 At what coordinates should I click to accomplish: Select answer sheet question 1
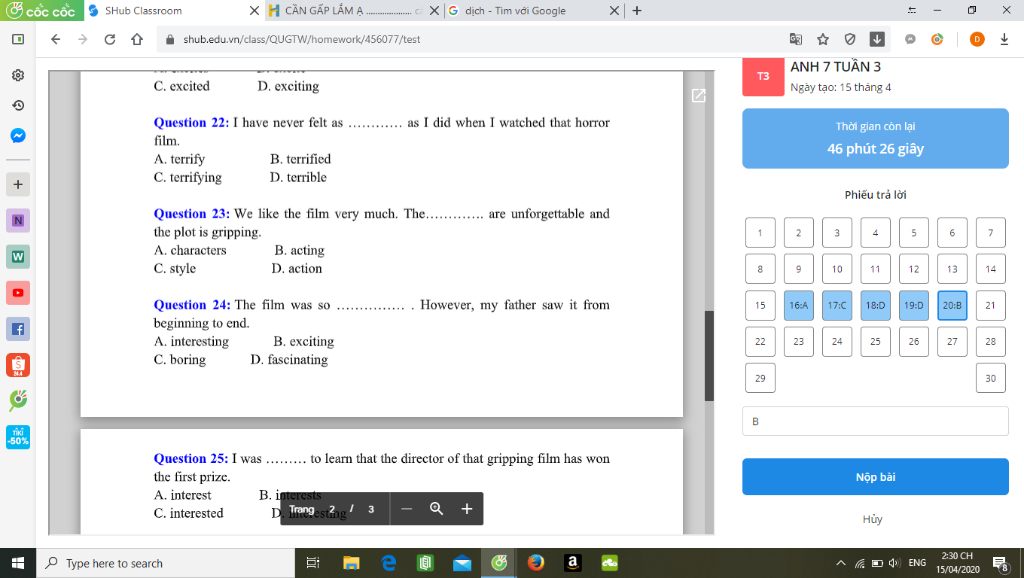760,233
